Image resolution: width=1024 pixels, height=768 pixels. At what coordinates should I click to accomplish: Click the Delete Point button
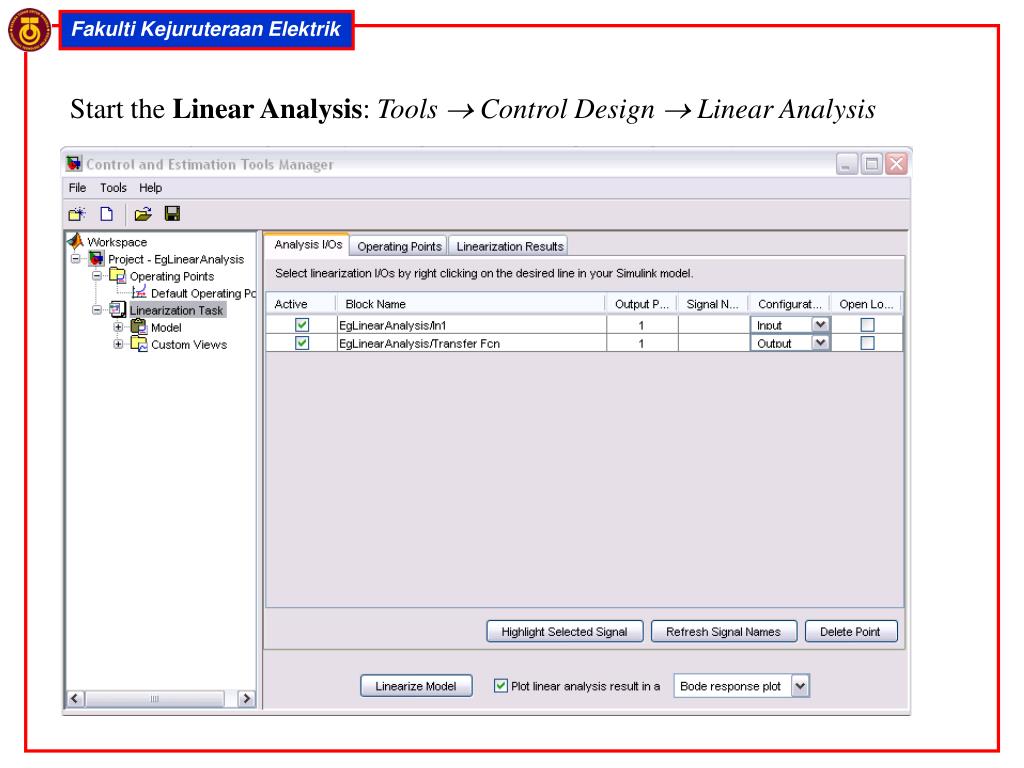pyautogui.click(x=850, y=632)
